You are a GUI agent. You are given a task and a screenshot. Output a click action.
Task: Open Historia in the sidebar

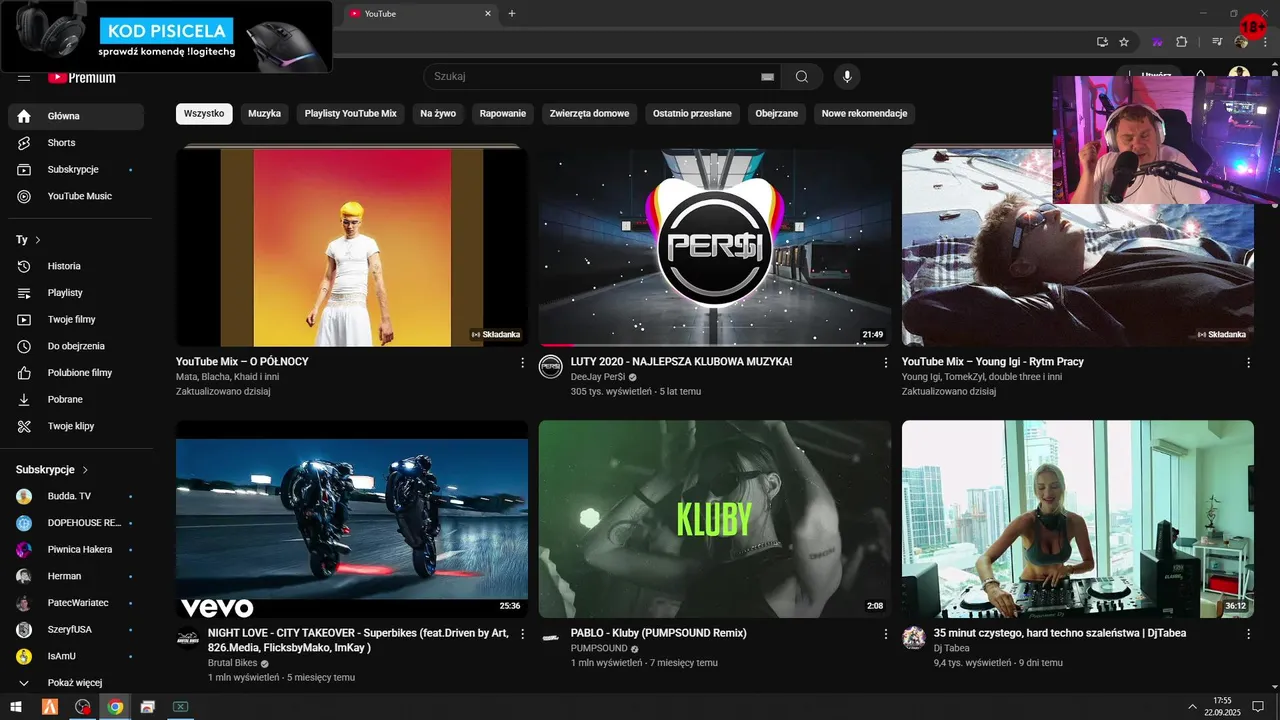76,266
